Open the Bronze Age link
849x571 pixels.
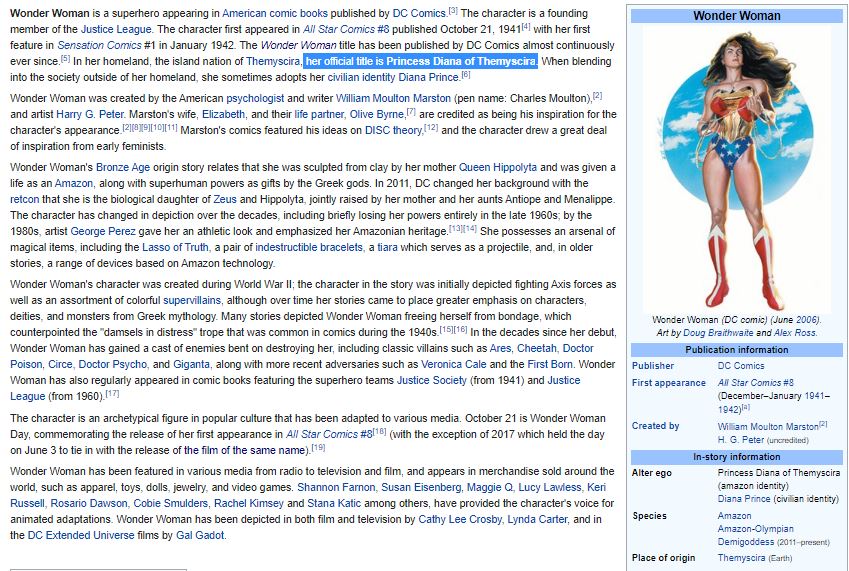pos(123,167)
